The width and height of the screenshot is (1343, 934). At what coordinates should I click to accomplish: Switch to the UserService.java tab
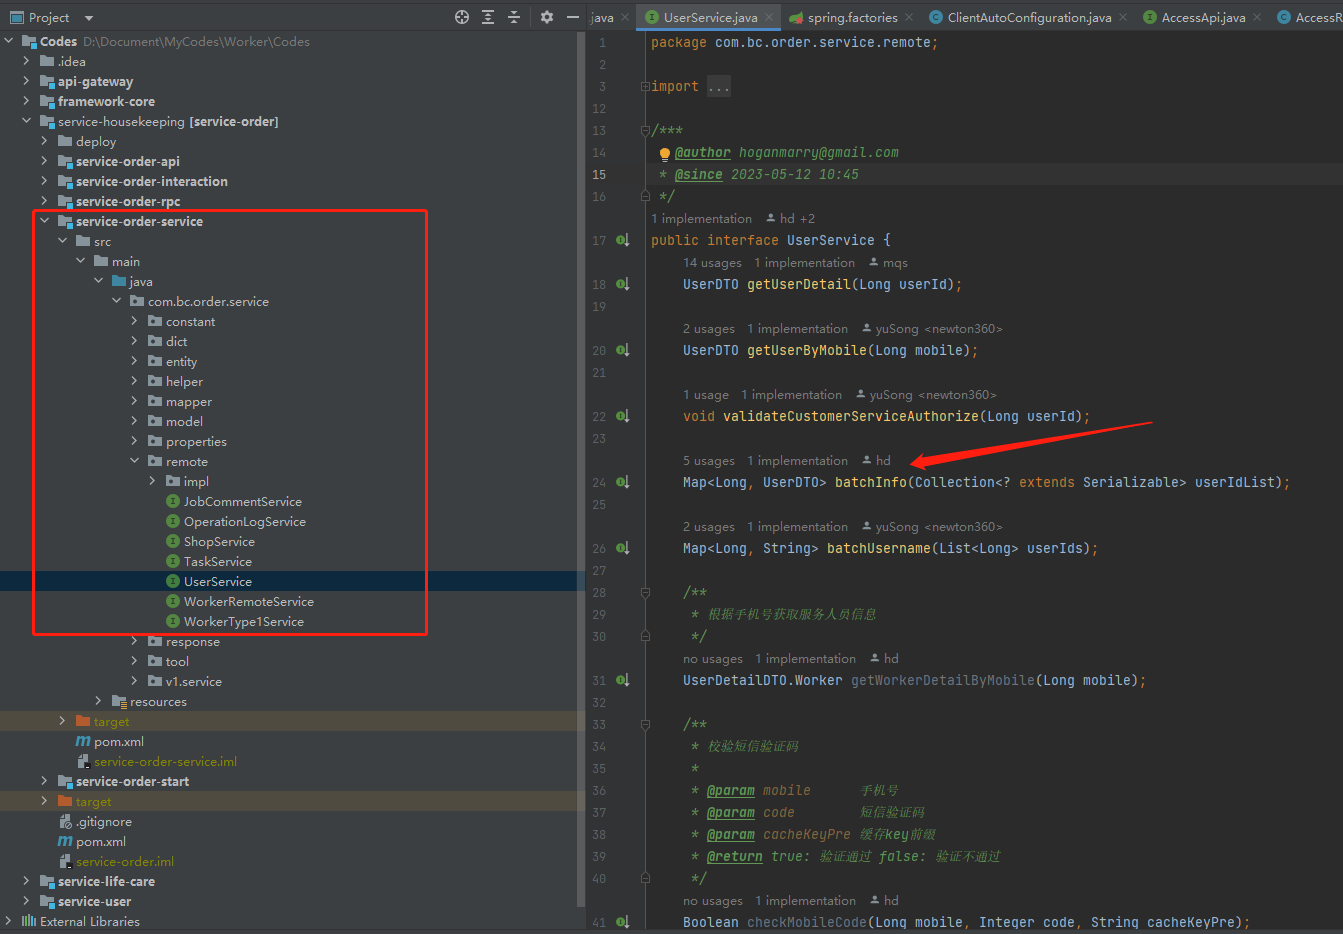pos(710,17)
